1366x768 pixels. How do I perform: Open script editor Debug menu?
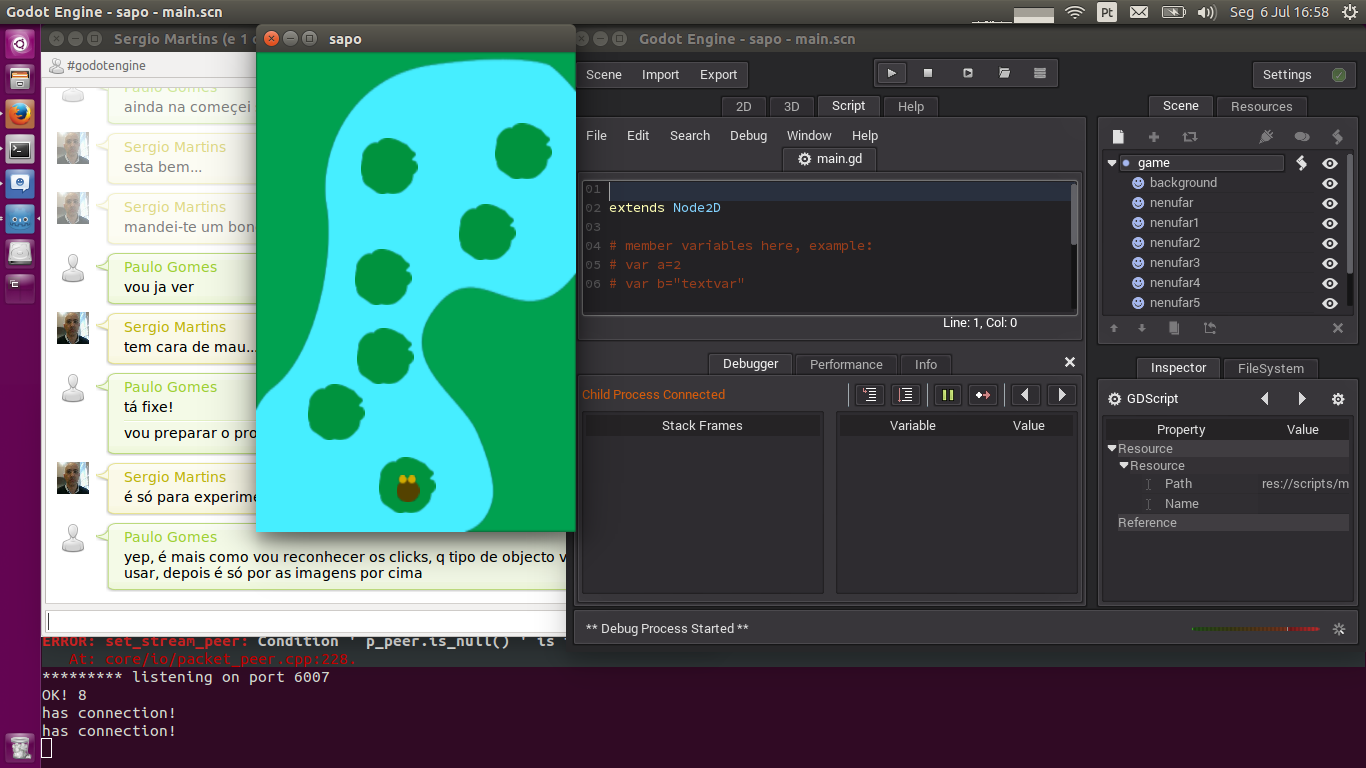point(748,135)
